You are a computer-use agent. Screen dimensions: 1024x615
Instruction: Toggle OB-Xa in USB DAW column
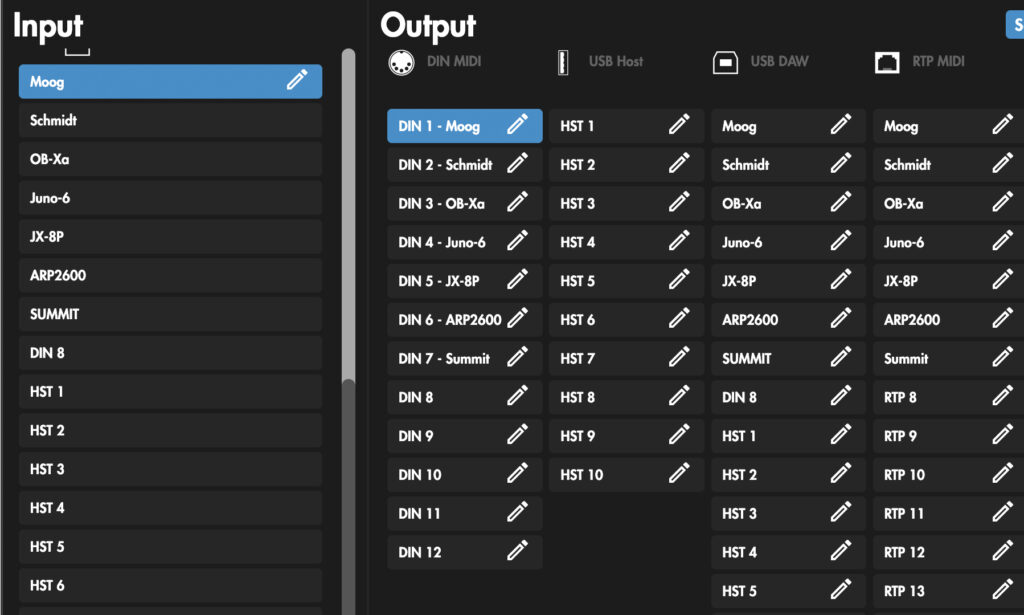(788, 204)
